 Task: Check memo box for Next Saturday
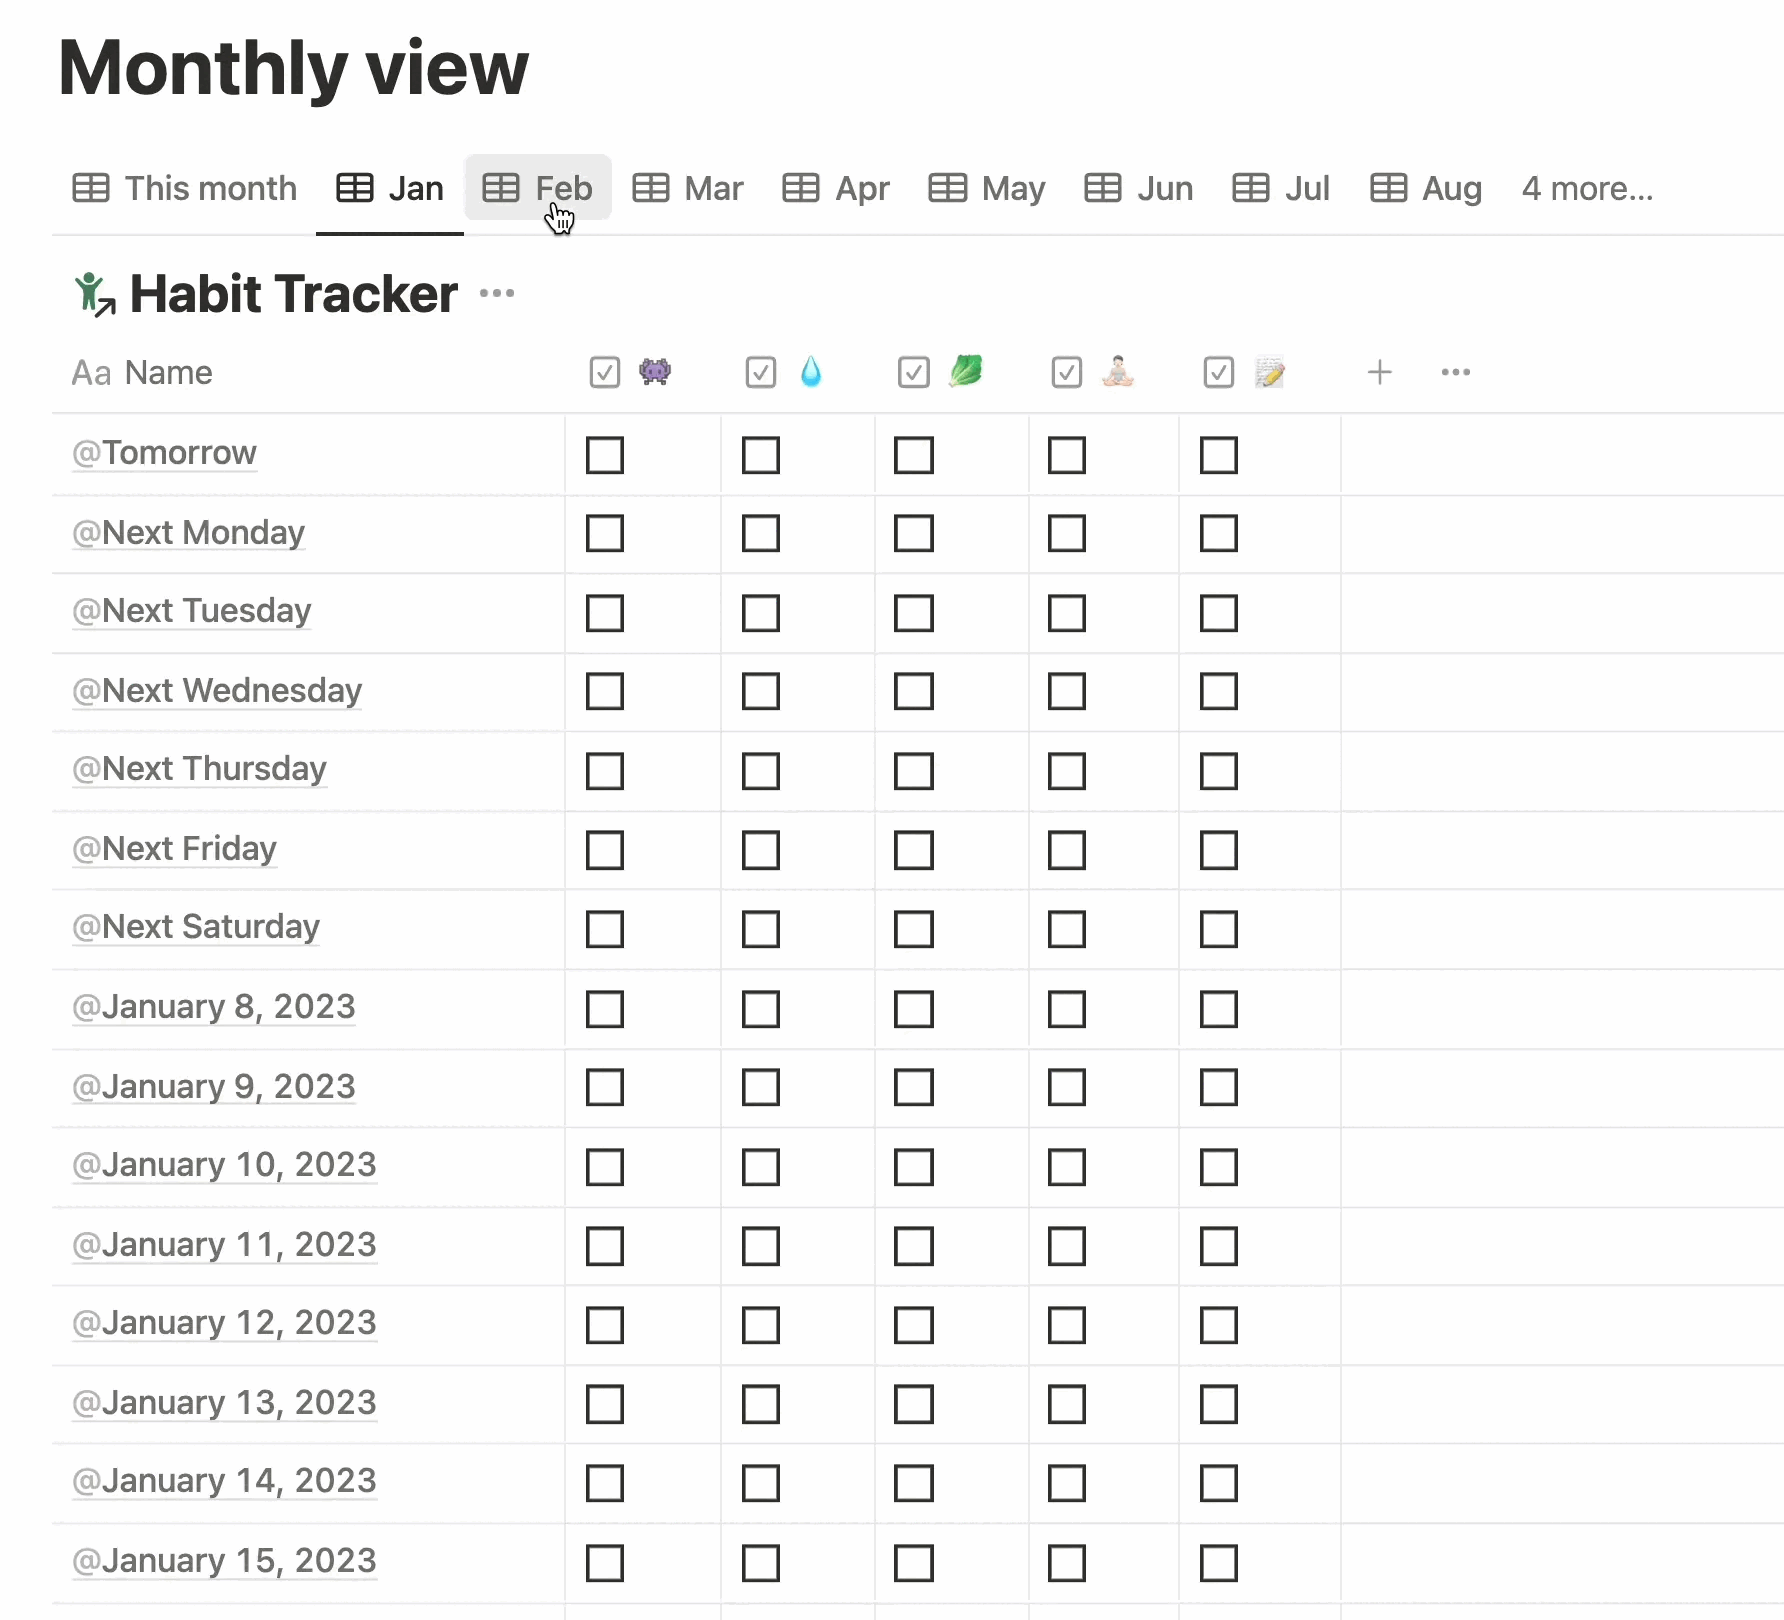(1219, 929)
